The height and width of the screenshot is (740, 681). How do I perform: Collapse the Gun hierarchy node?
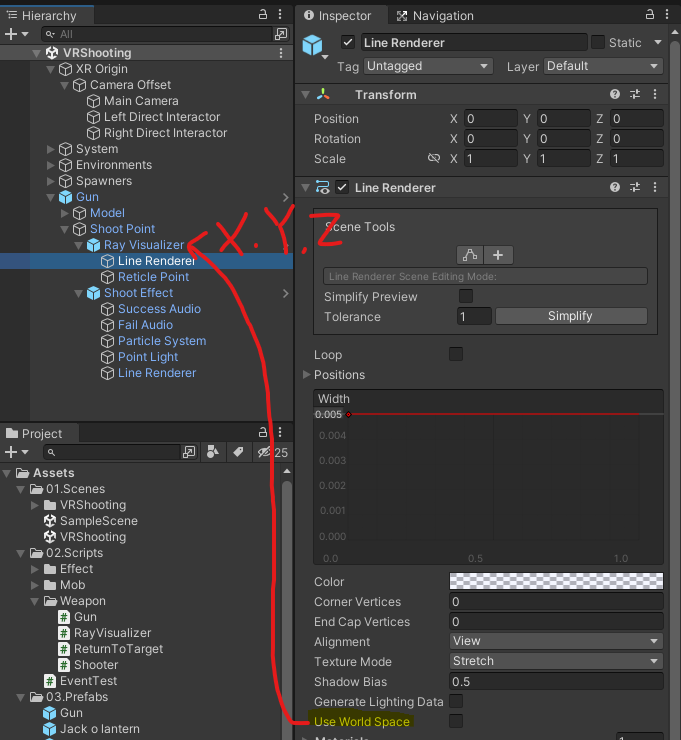pos(50,197)
